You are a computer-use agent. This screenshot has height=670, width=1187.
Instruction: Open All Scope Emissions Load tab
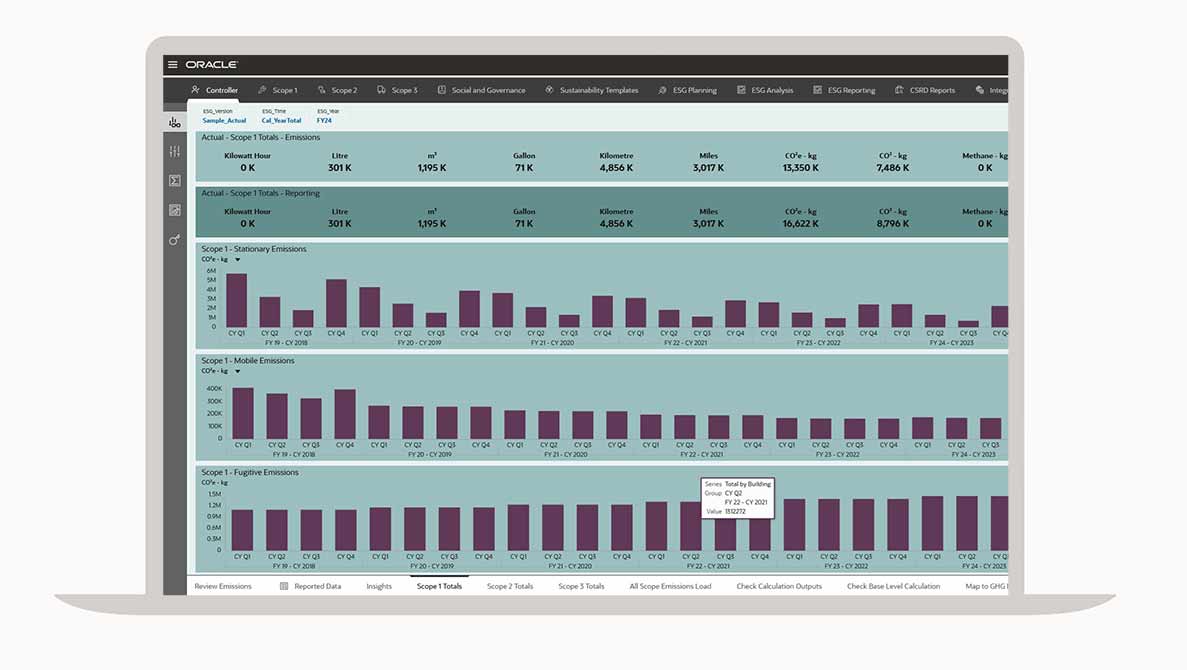click(x=670, y=586)
